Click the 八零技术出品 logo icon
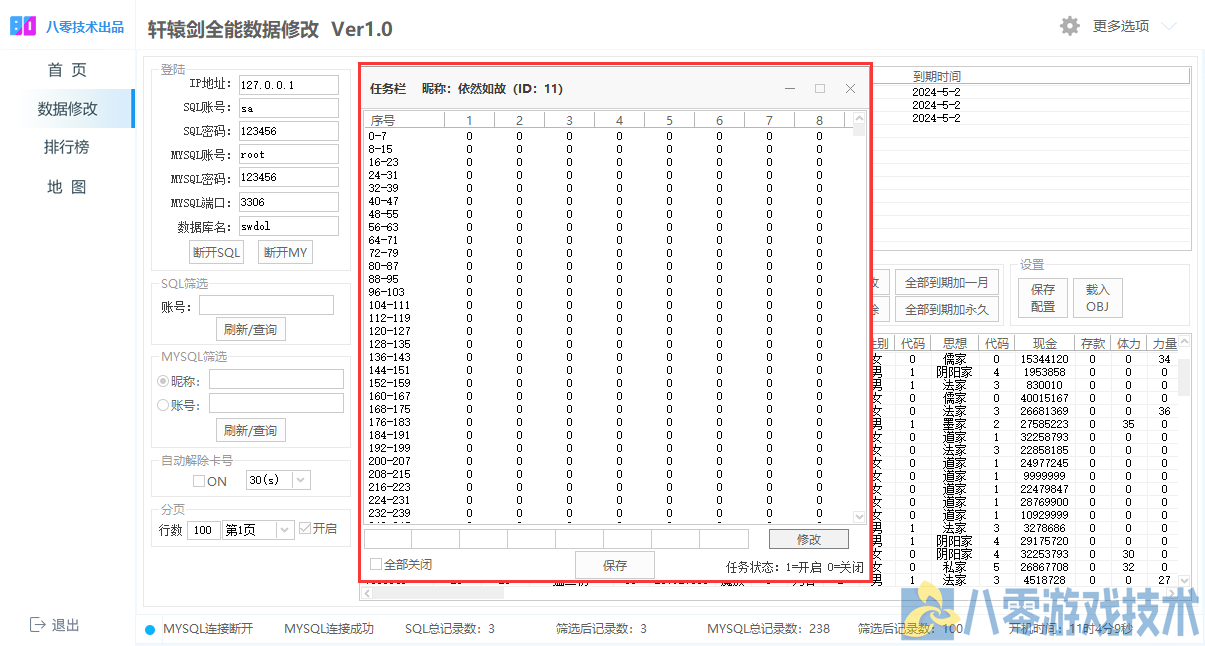The height and width of the screenshot is (646, 1205). 23,26
